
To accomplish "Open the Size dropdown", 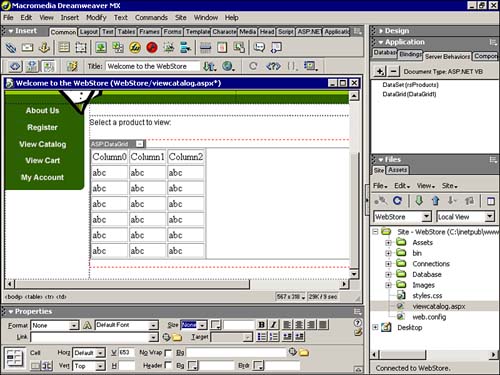I will pyautogui.click(x=202, y=325).
